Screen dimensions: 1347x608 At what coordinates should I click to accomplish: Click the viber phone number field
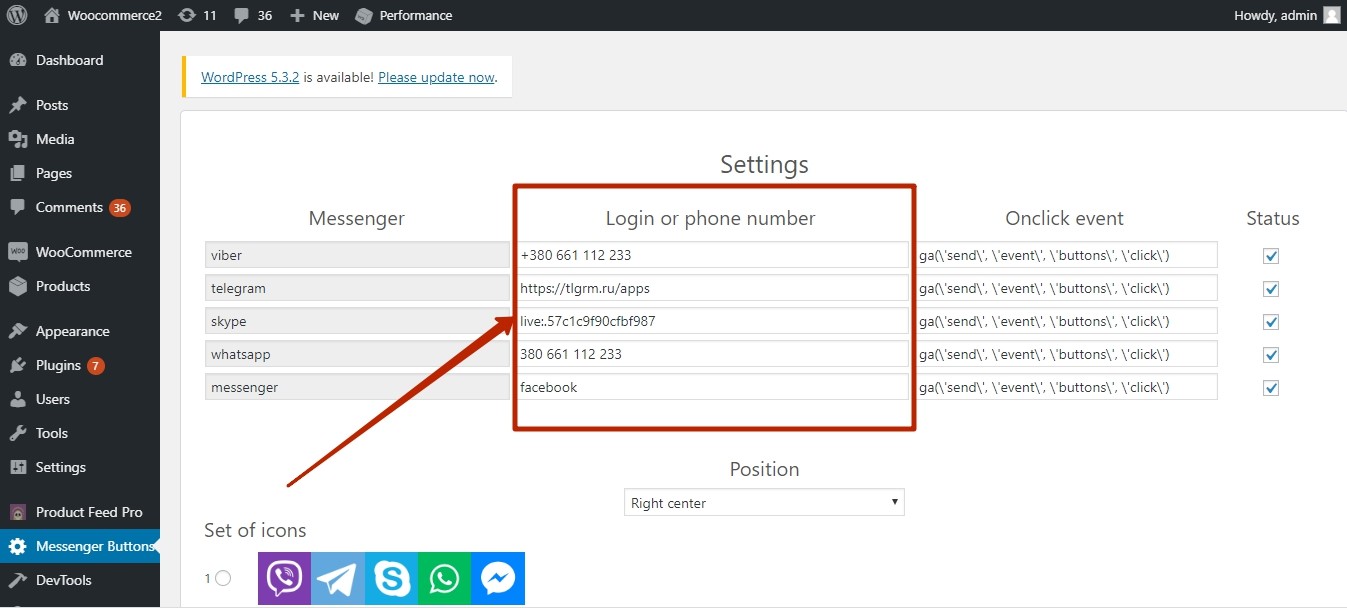[712, 255]
